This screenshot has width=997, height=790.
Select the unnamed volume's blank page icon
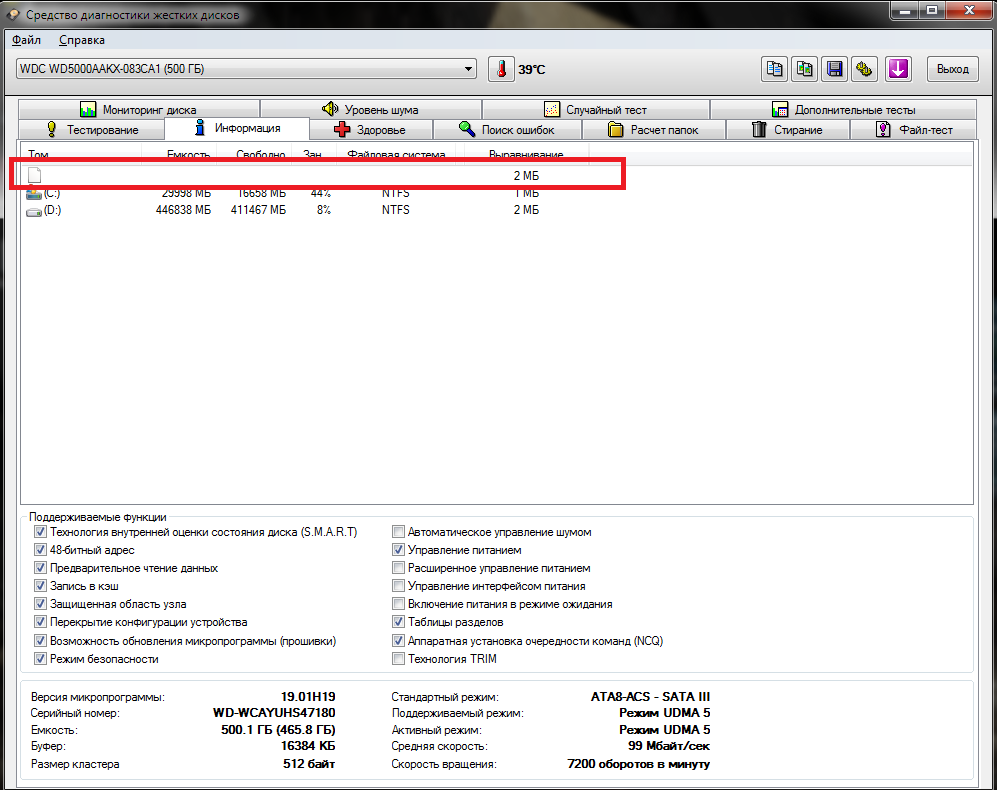coord(34,175)
